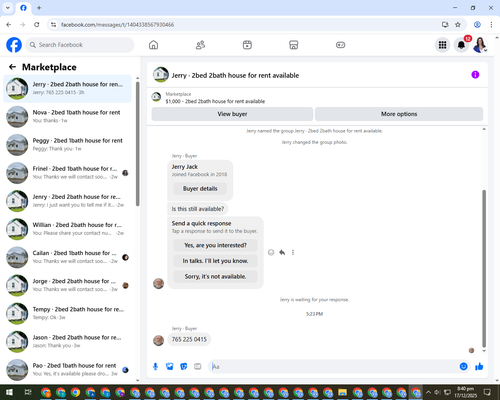This screenshot has width=500, height=400.
Task: Open more options for the message
Action: tap(293, 252)
